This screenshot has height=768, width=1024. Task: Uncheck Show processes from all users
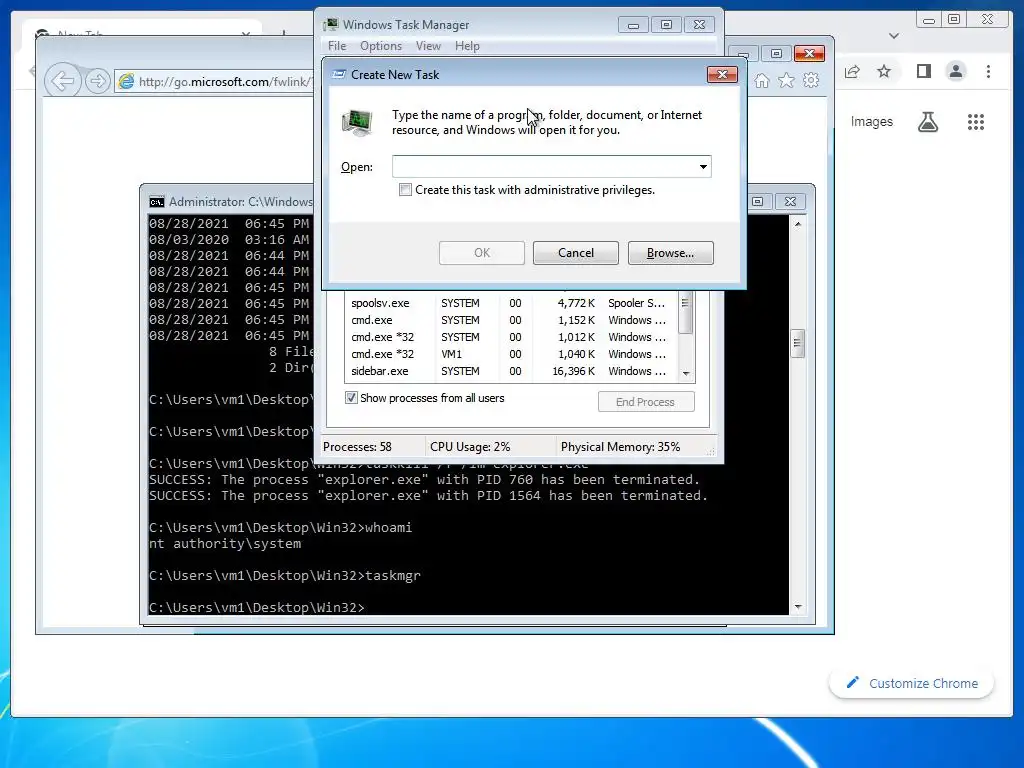click(351, 398)
